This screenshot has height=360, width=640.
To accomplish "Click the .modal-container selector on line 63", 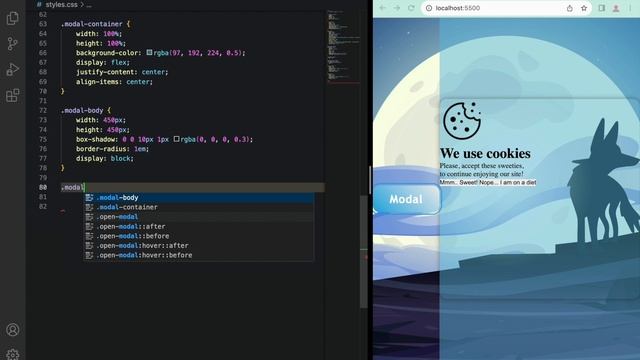I will pos(92,24).
